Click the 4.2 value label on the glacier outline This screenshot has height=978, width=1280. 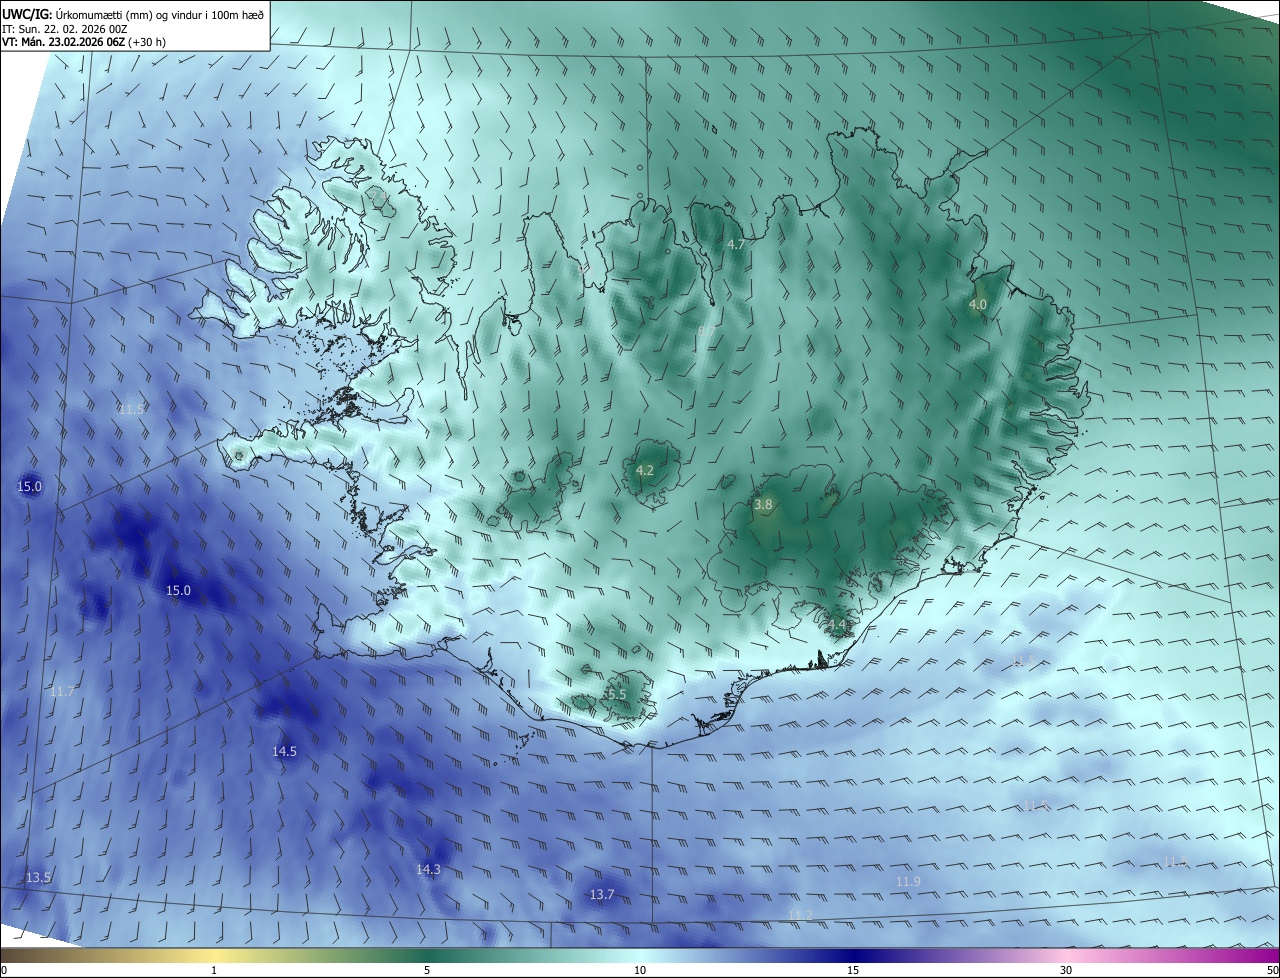[645, 470]
